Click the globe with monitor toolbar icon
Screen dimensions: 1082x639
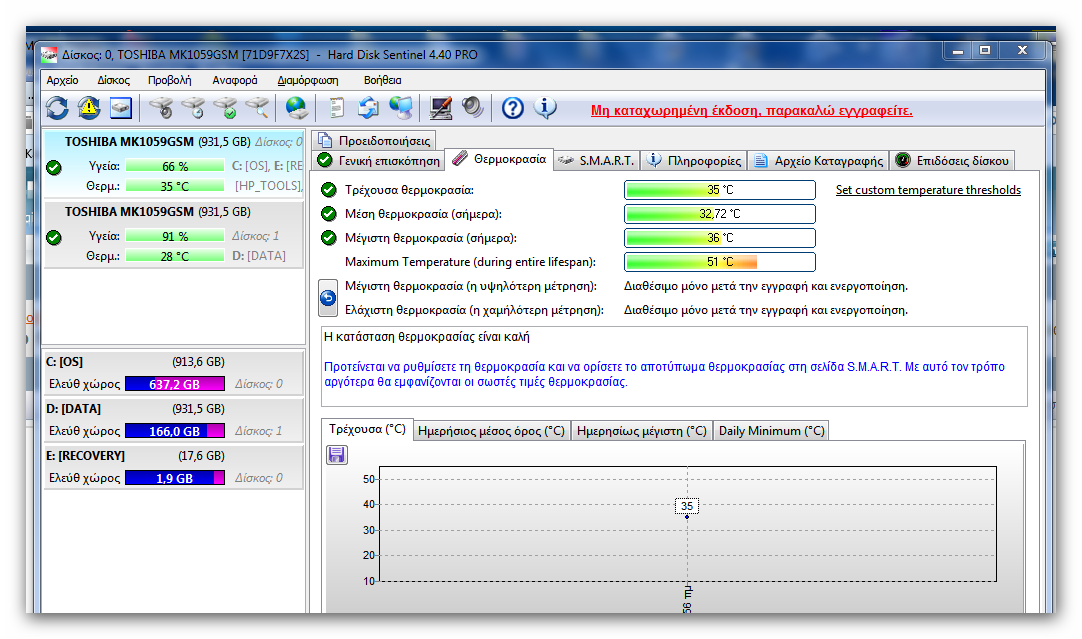click(401, 108)
